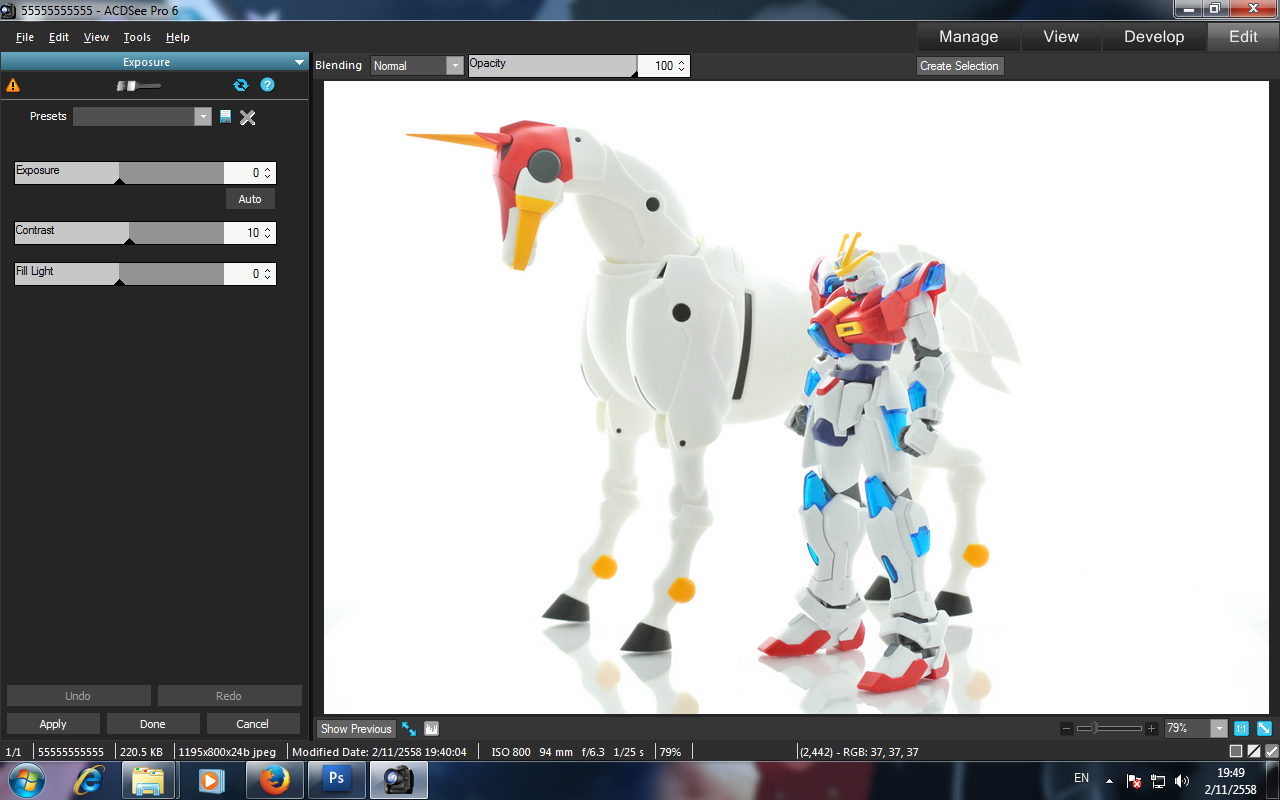Click the blue reset refresh icon
Image resolution: width=1280 pixels, height=800 pixels.
(x=241, y=86)
